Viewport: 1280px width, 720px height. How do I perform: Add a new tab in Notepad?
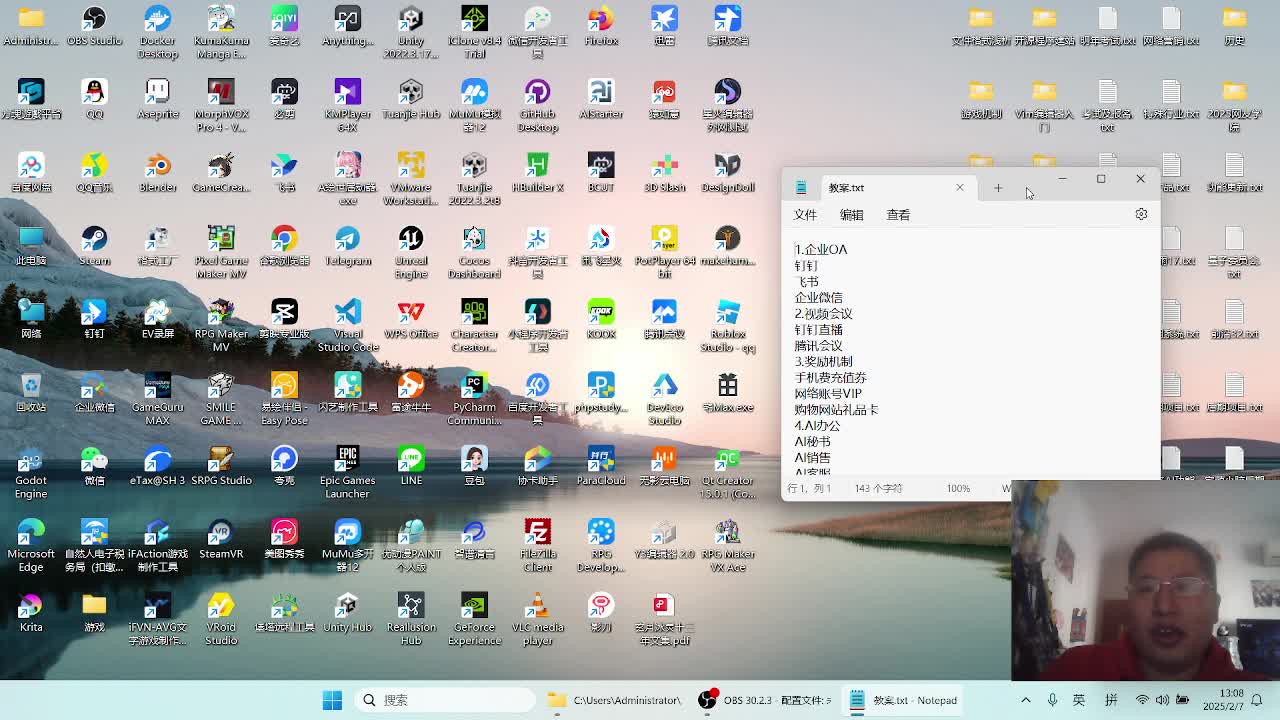(x=998, y=188)
